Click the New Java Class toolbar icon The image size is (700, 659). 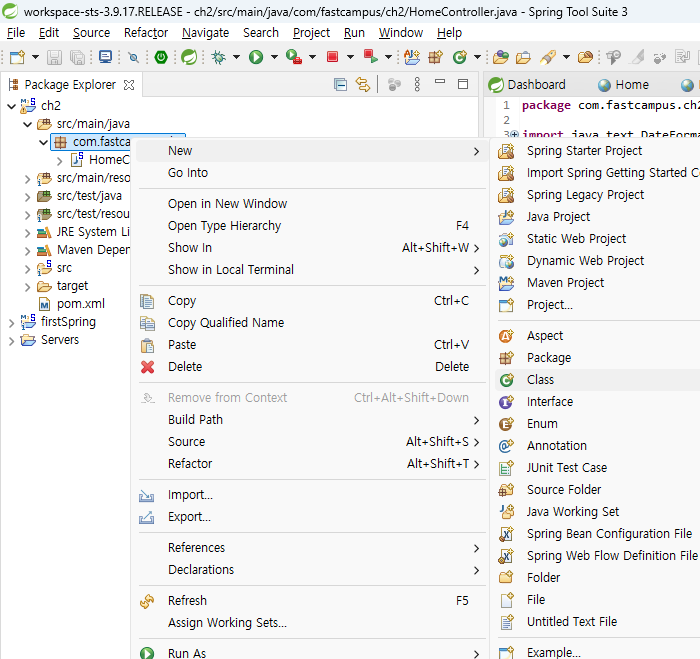click(459, 57)
